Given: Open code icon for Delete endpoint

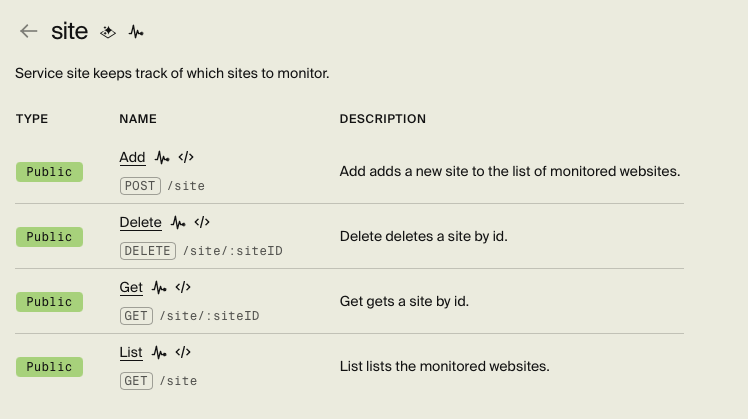Looking at the screenshot, I should pos(203,223).
